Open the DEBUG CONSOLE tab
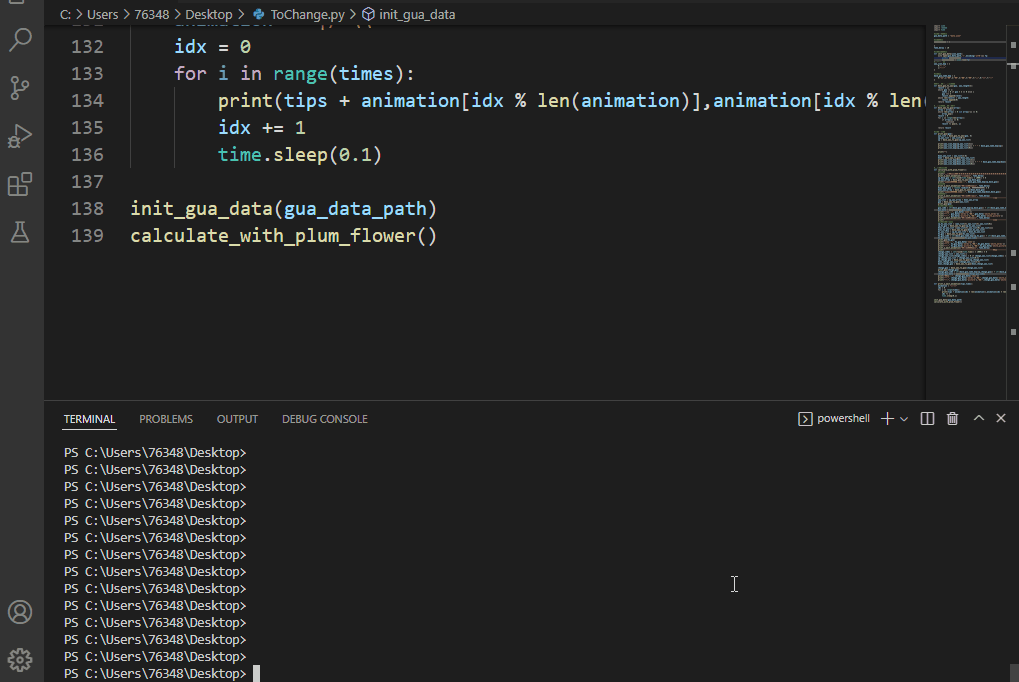The height and width of the screenshot is (682, 1019). (x=325, y=419)
